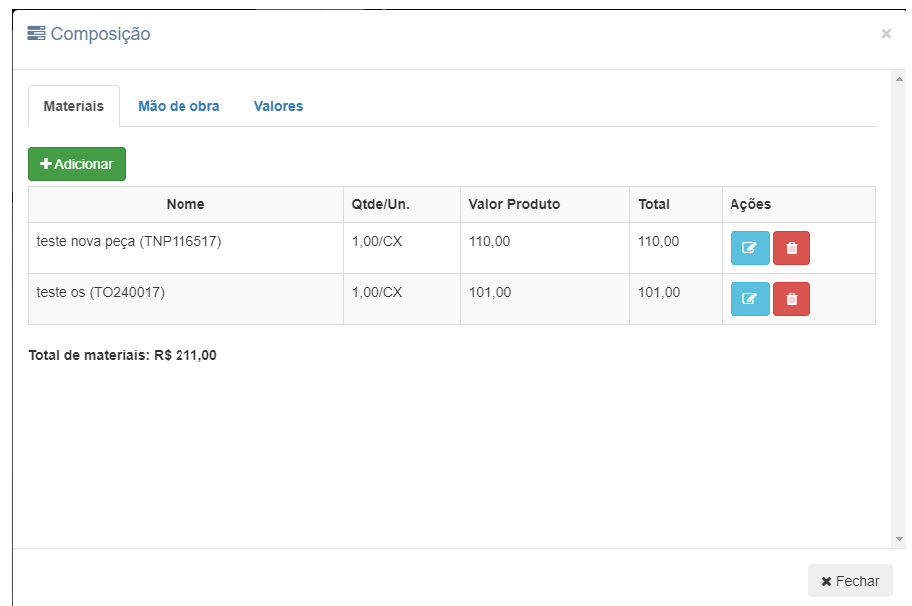Click the Total column header
Viewport: 912px width, 606px height.
(x=654, y=204)
